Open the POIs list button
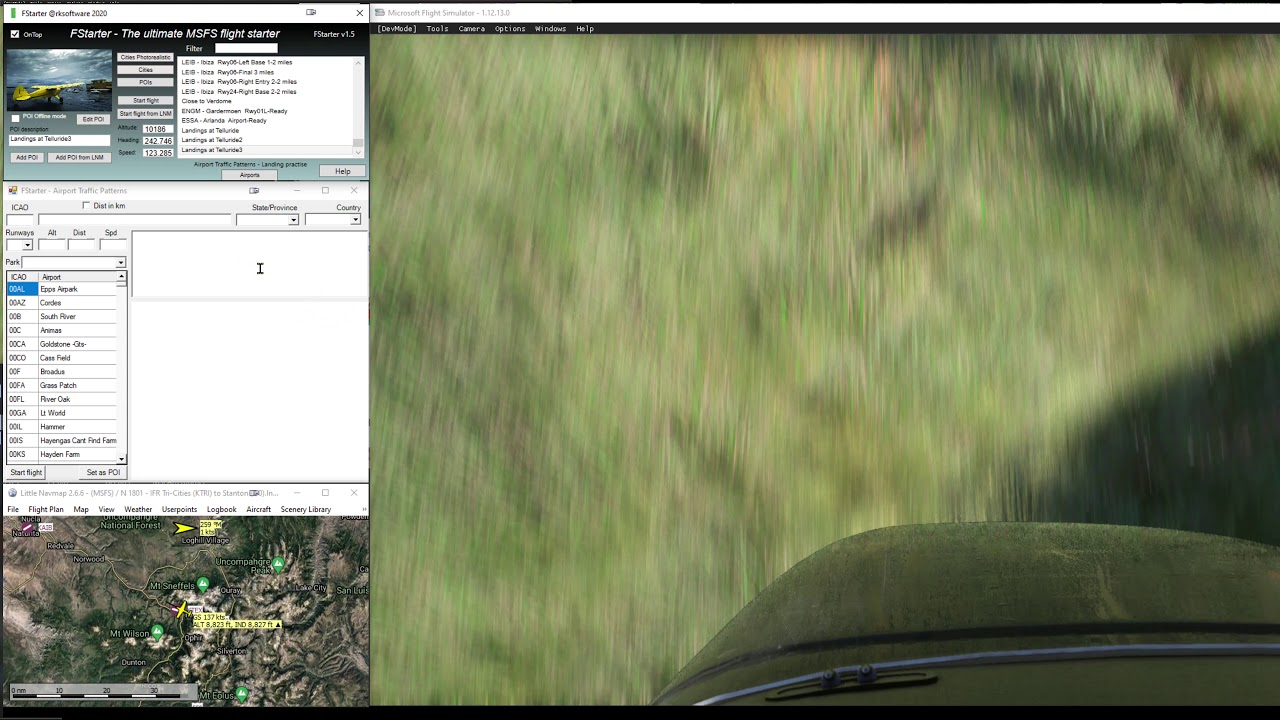 coord(145,82)
